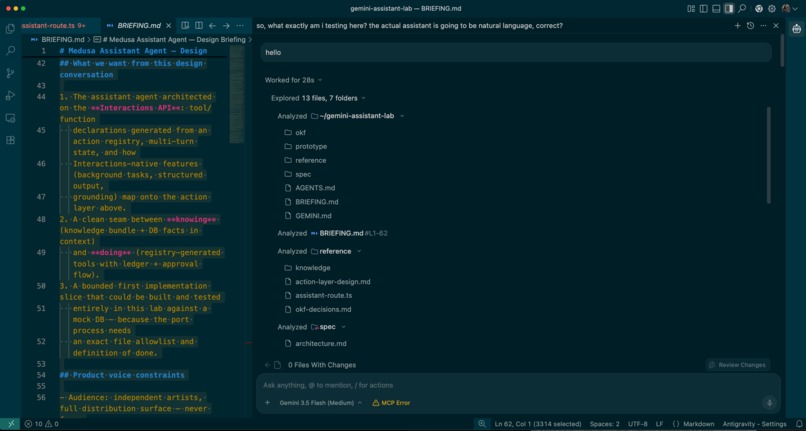Open the account avatar dropdown
Screen dimensions: 806x431
tap(788, 9)
